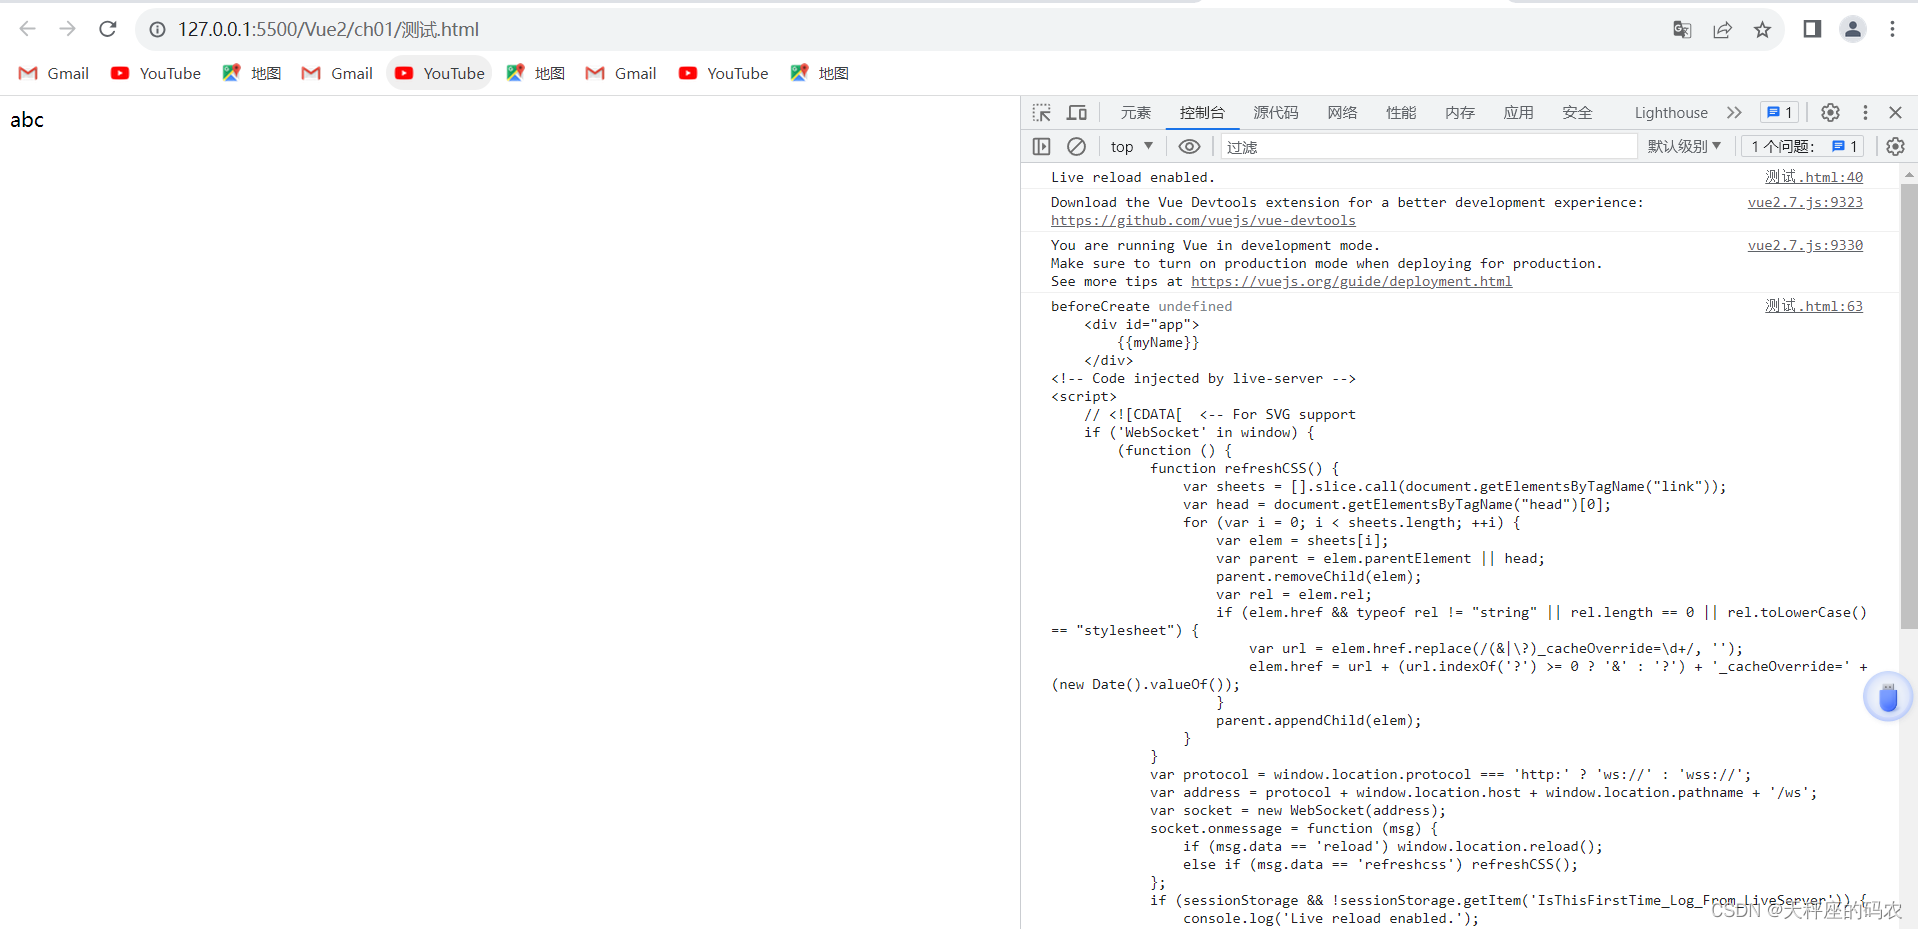Switch to the 性能 tab

1401,113
